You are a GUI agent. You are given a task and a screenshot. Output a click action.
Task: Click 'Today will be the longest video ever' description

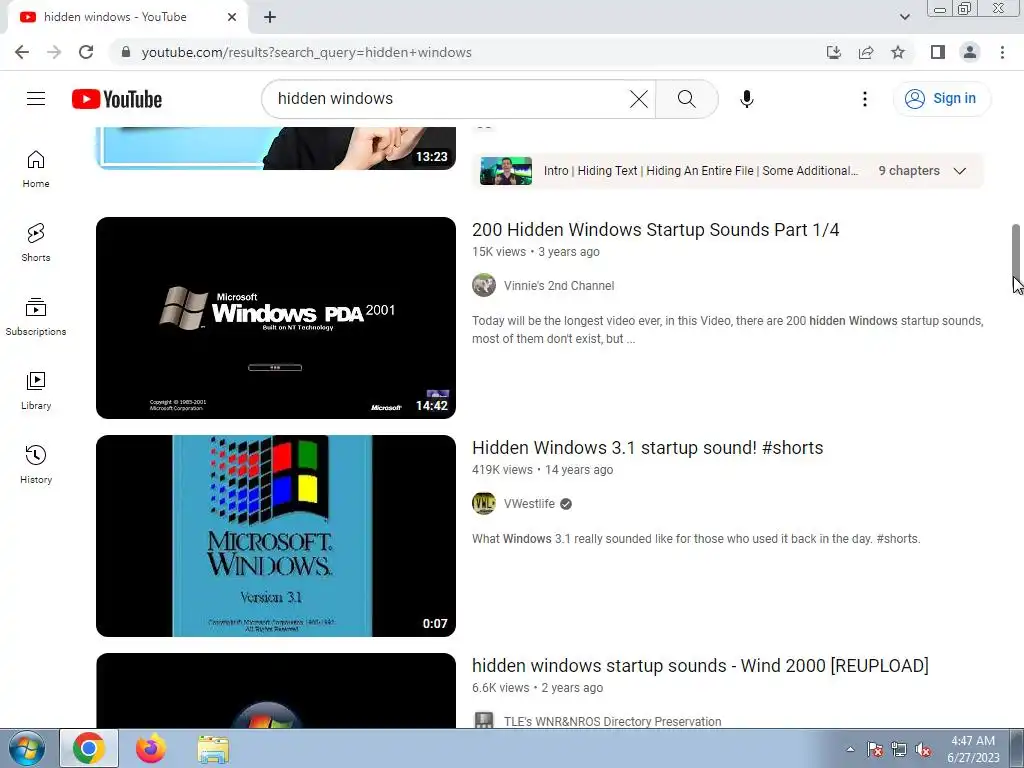coord(728,330)
